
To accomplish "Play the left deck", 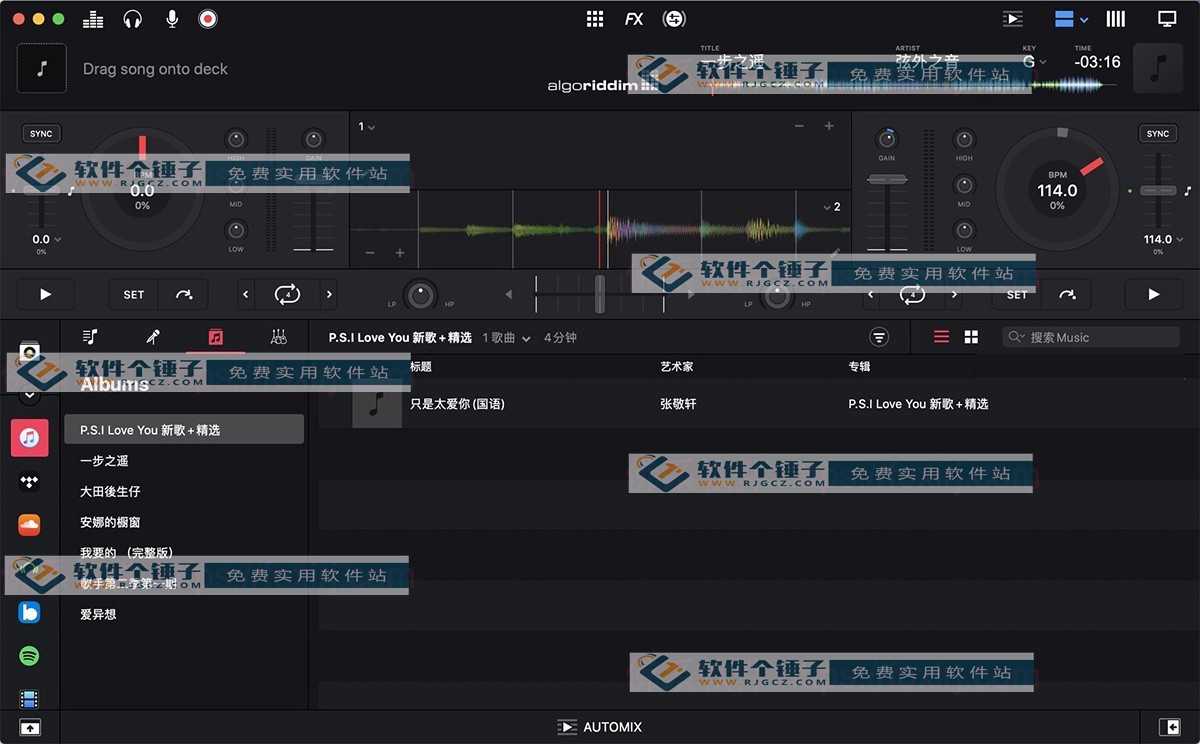I will 45,294.
